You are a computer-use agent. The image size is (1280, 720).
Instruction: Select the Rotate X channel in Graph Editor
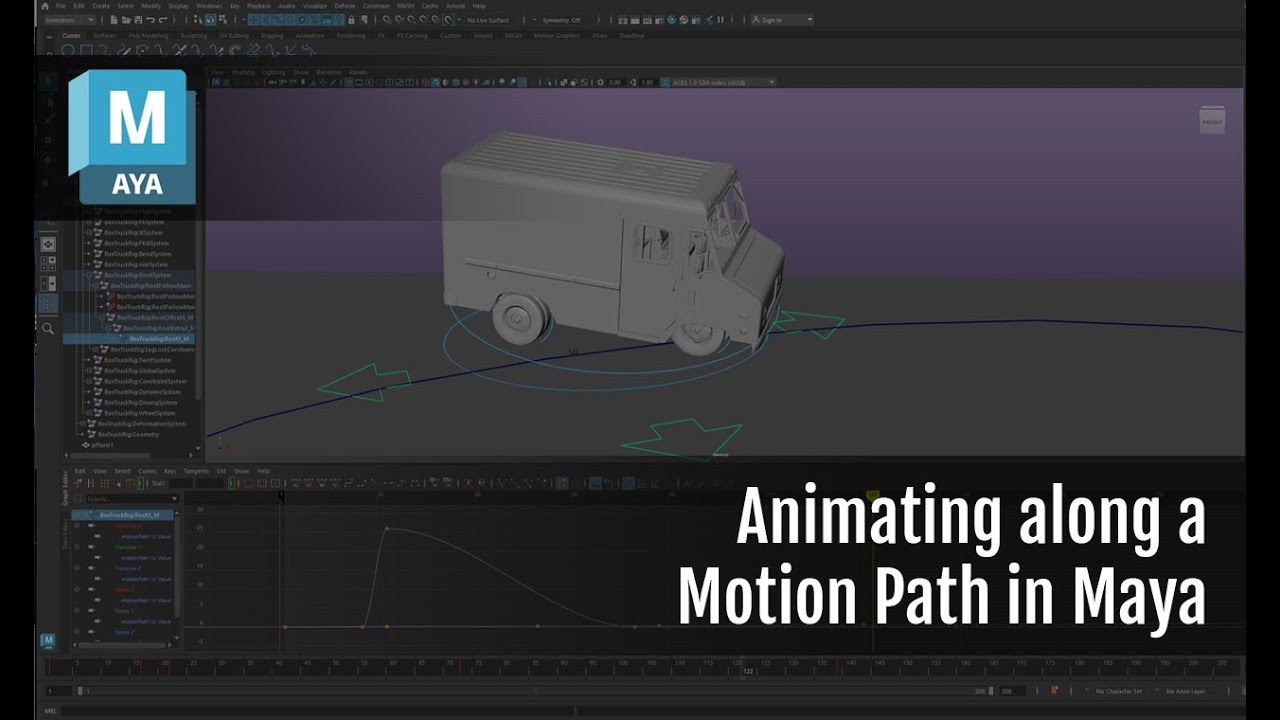coord(124,590)
